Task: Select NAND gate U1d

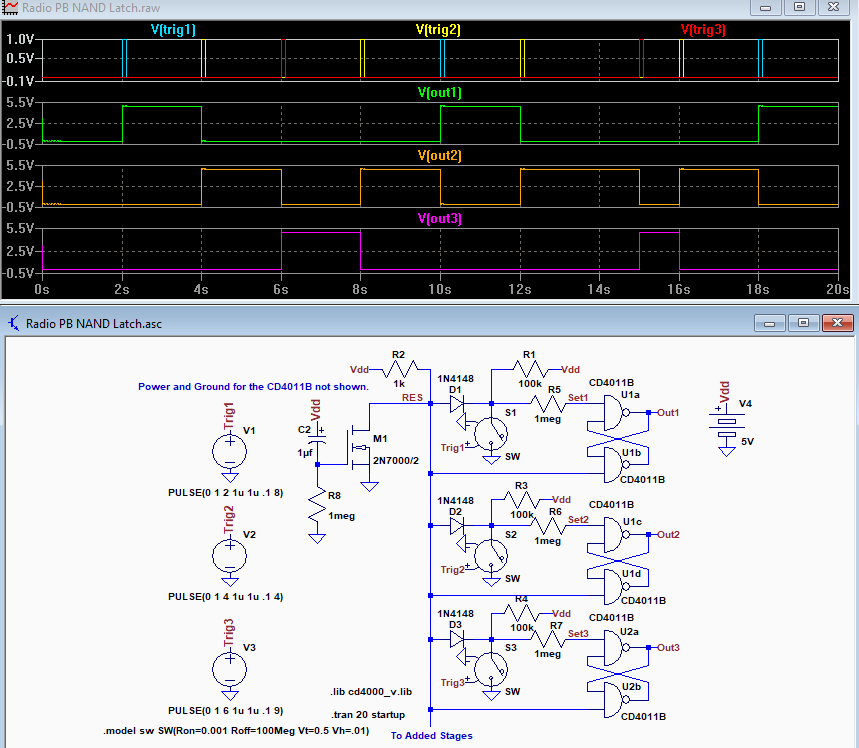Action: tap(617, 586)
